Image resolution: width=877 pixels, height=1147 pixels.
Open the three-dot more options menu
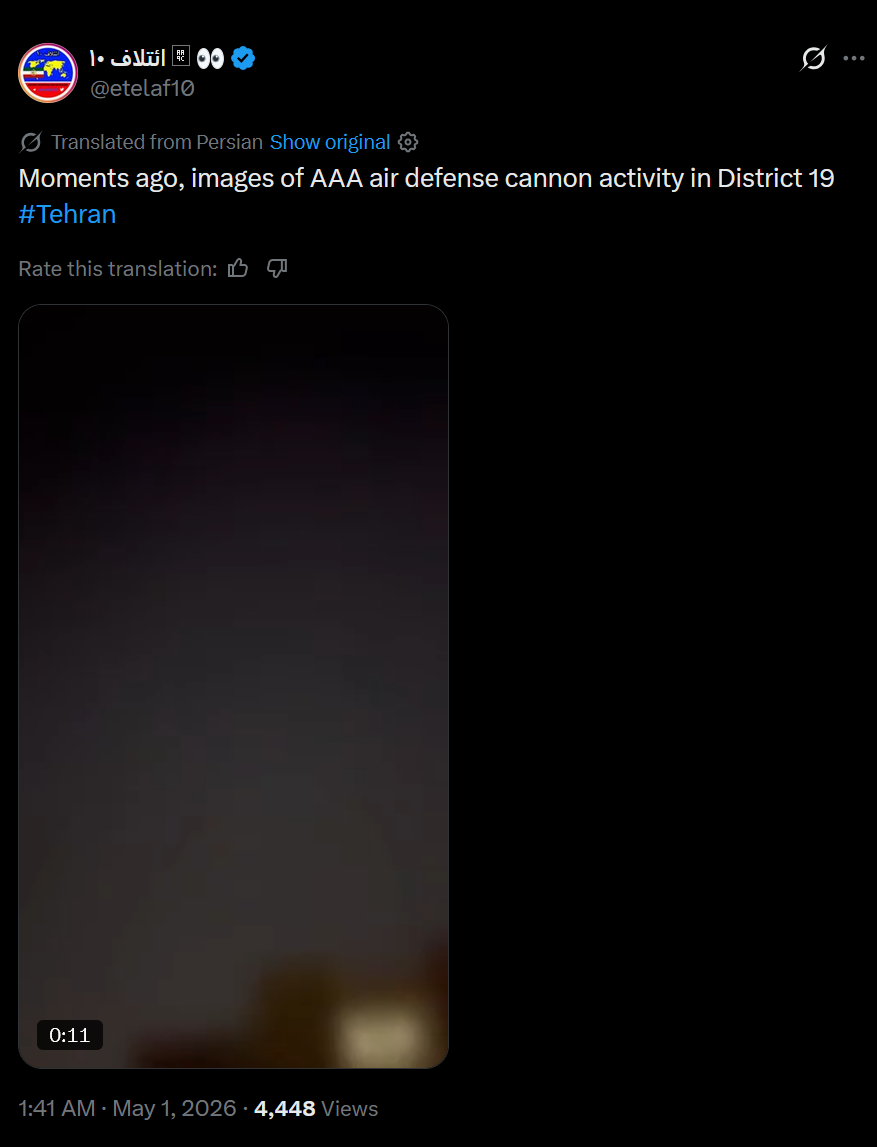(854, 58)
